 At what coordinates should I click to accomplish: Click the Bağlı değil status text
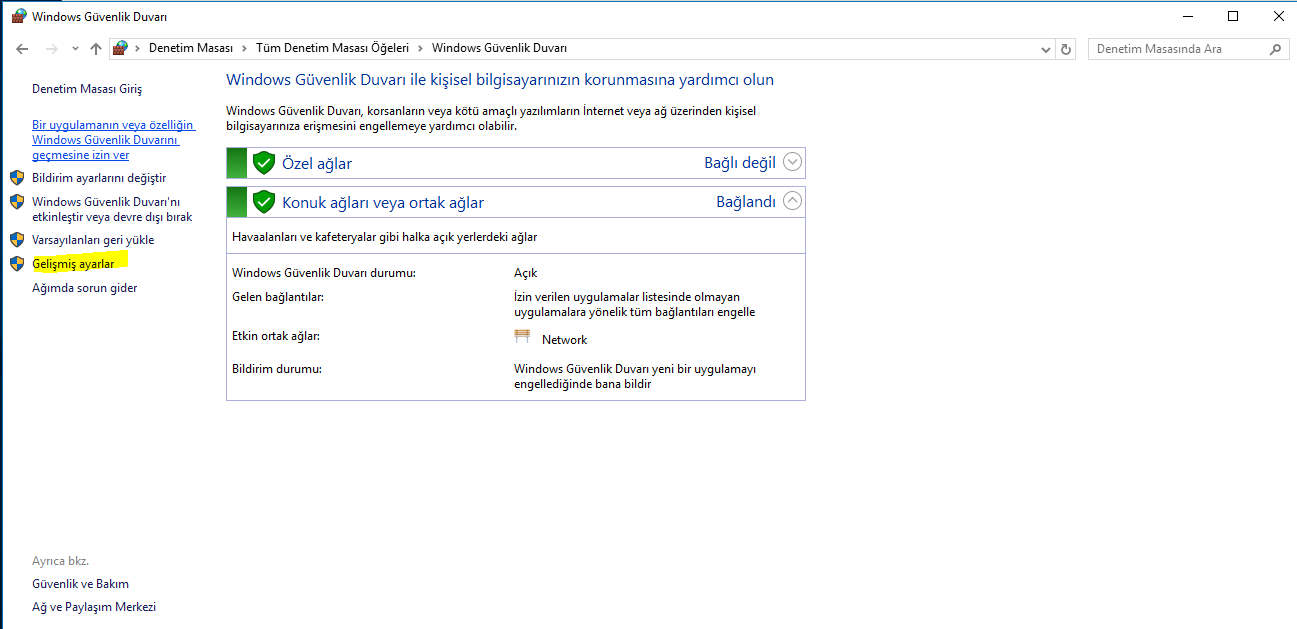(x=740, y=162)
